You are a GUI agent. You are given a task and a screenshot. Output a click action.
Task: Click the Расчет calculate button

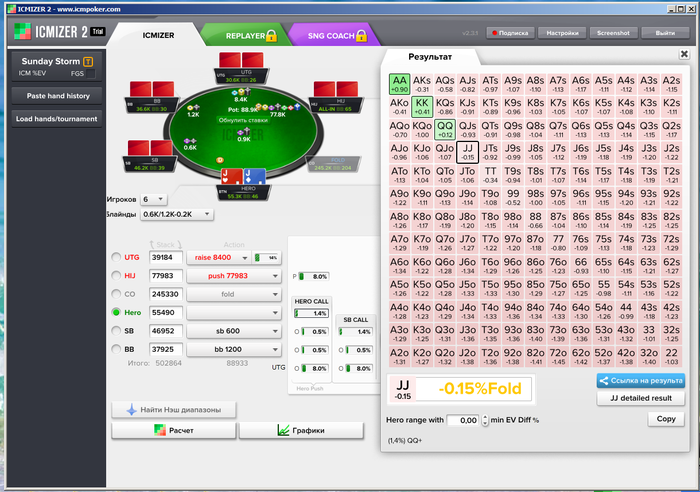[x=174, y=431]
